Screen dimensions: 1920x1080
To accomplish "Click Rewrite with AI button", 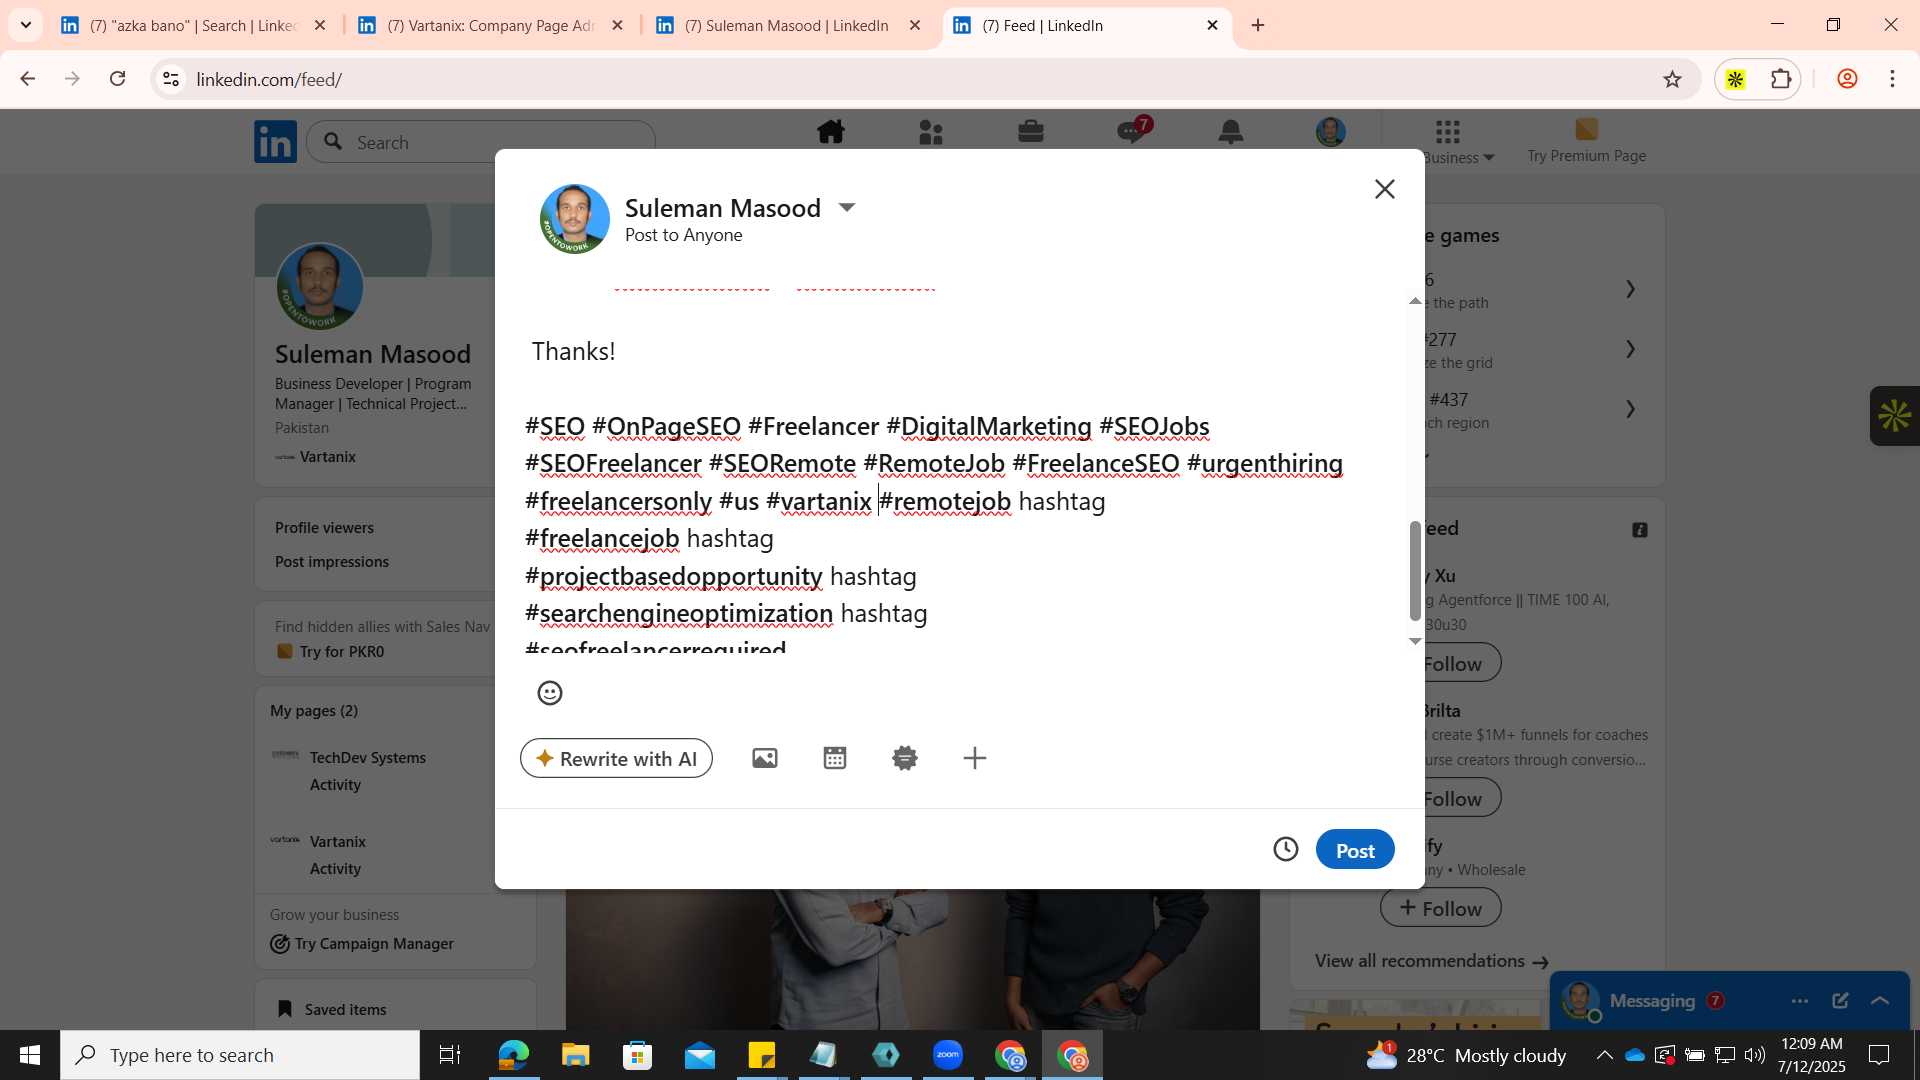I will coord(616,758).
